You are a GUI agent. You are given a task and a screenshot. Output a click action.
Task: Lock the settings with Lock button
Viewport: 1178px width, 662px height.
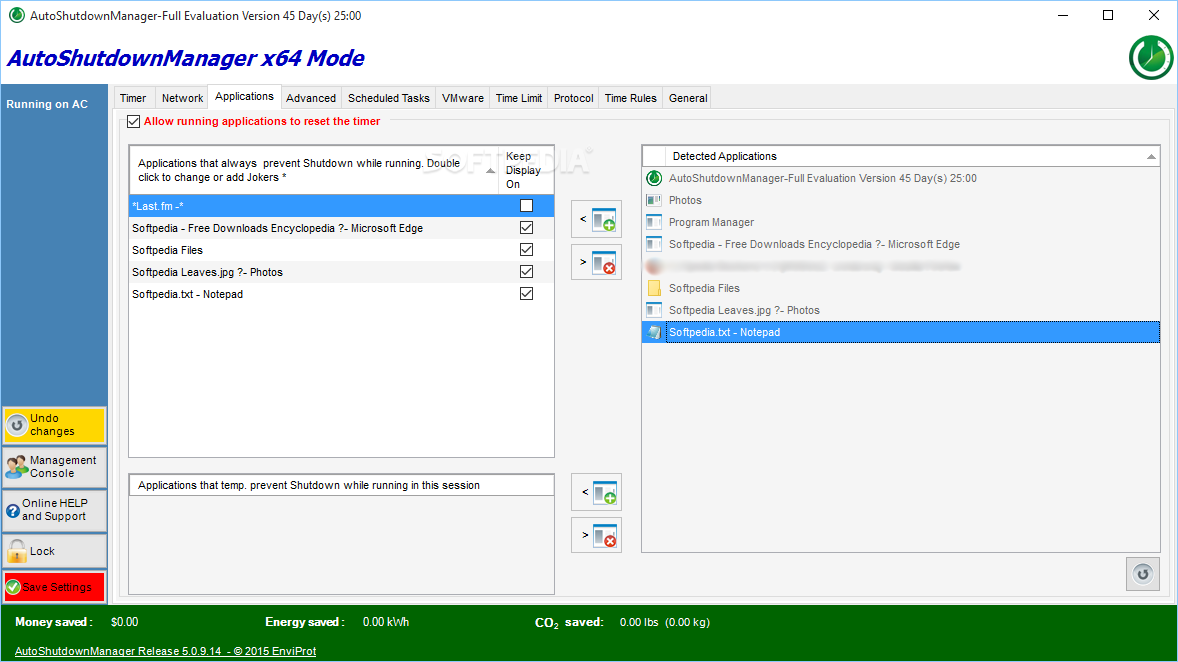(54, 552)
